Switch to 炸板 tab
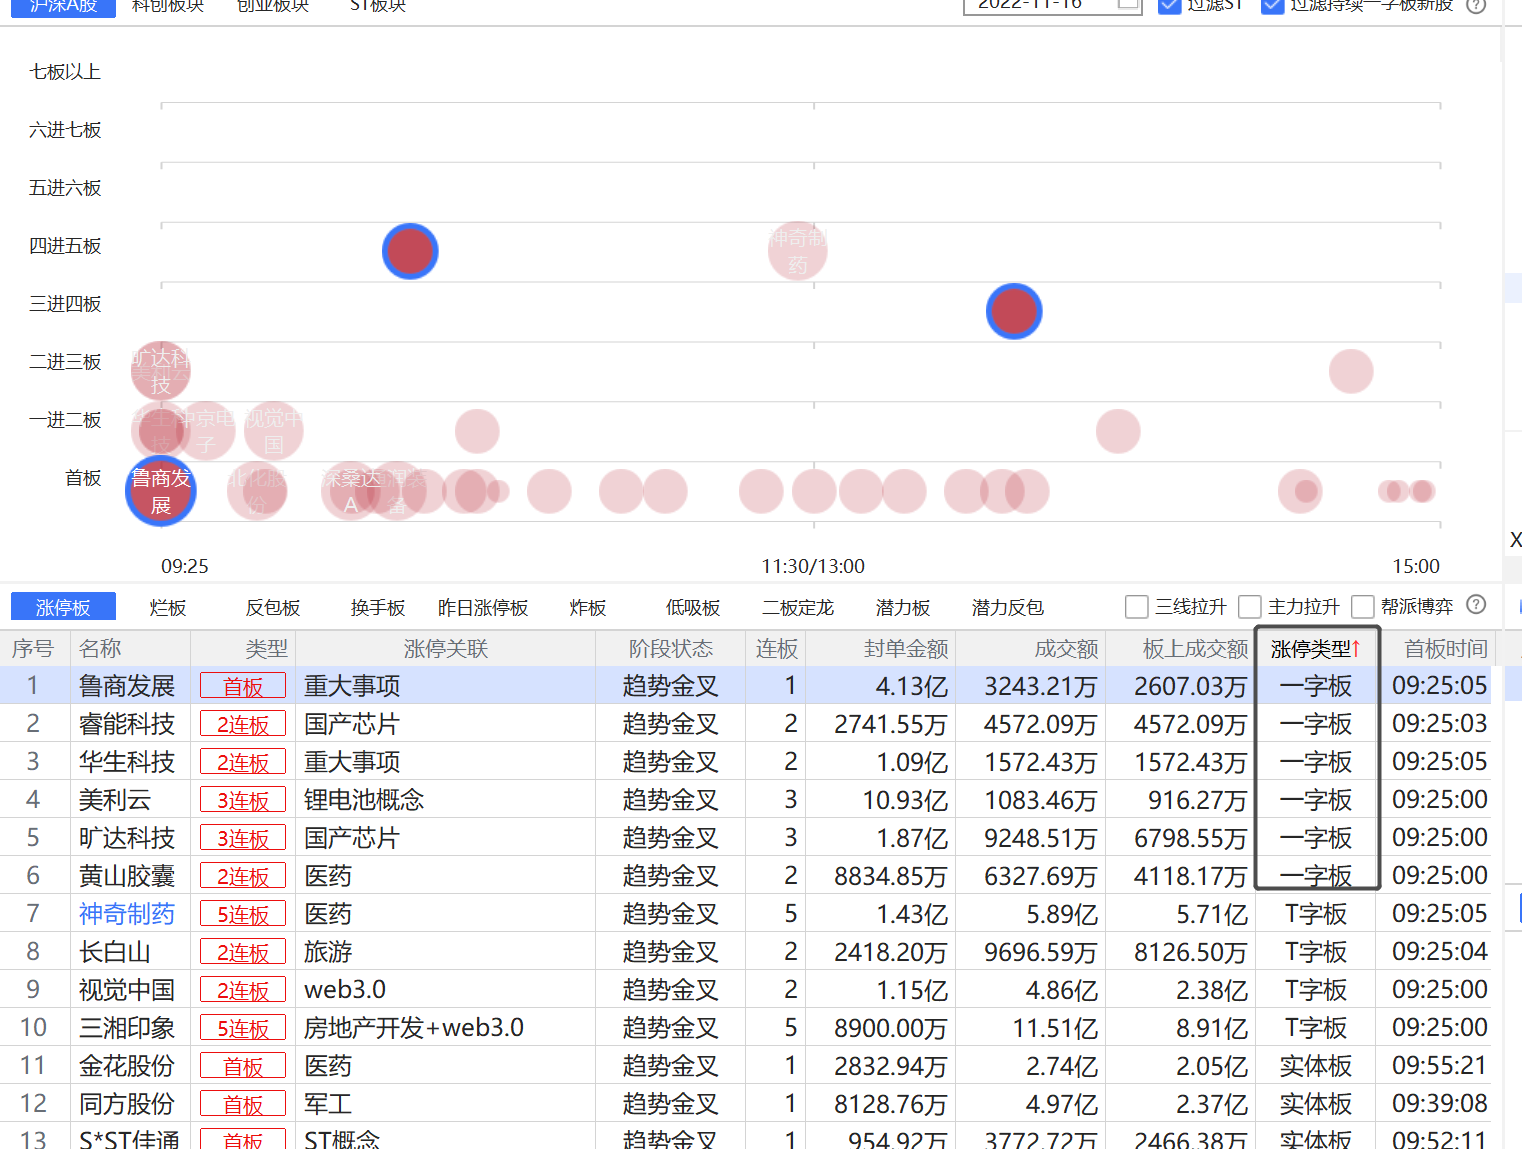Screen dimensions: 1522x1149 click(x=588, y=607)
